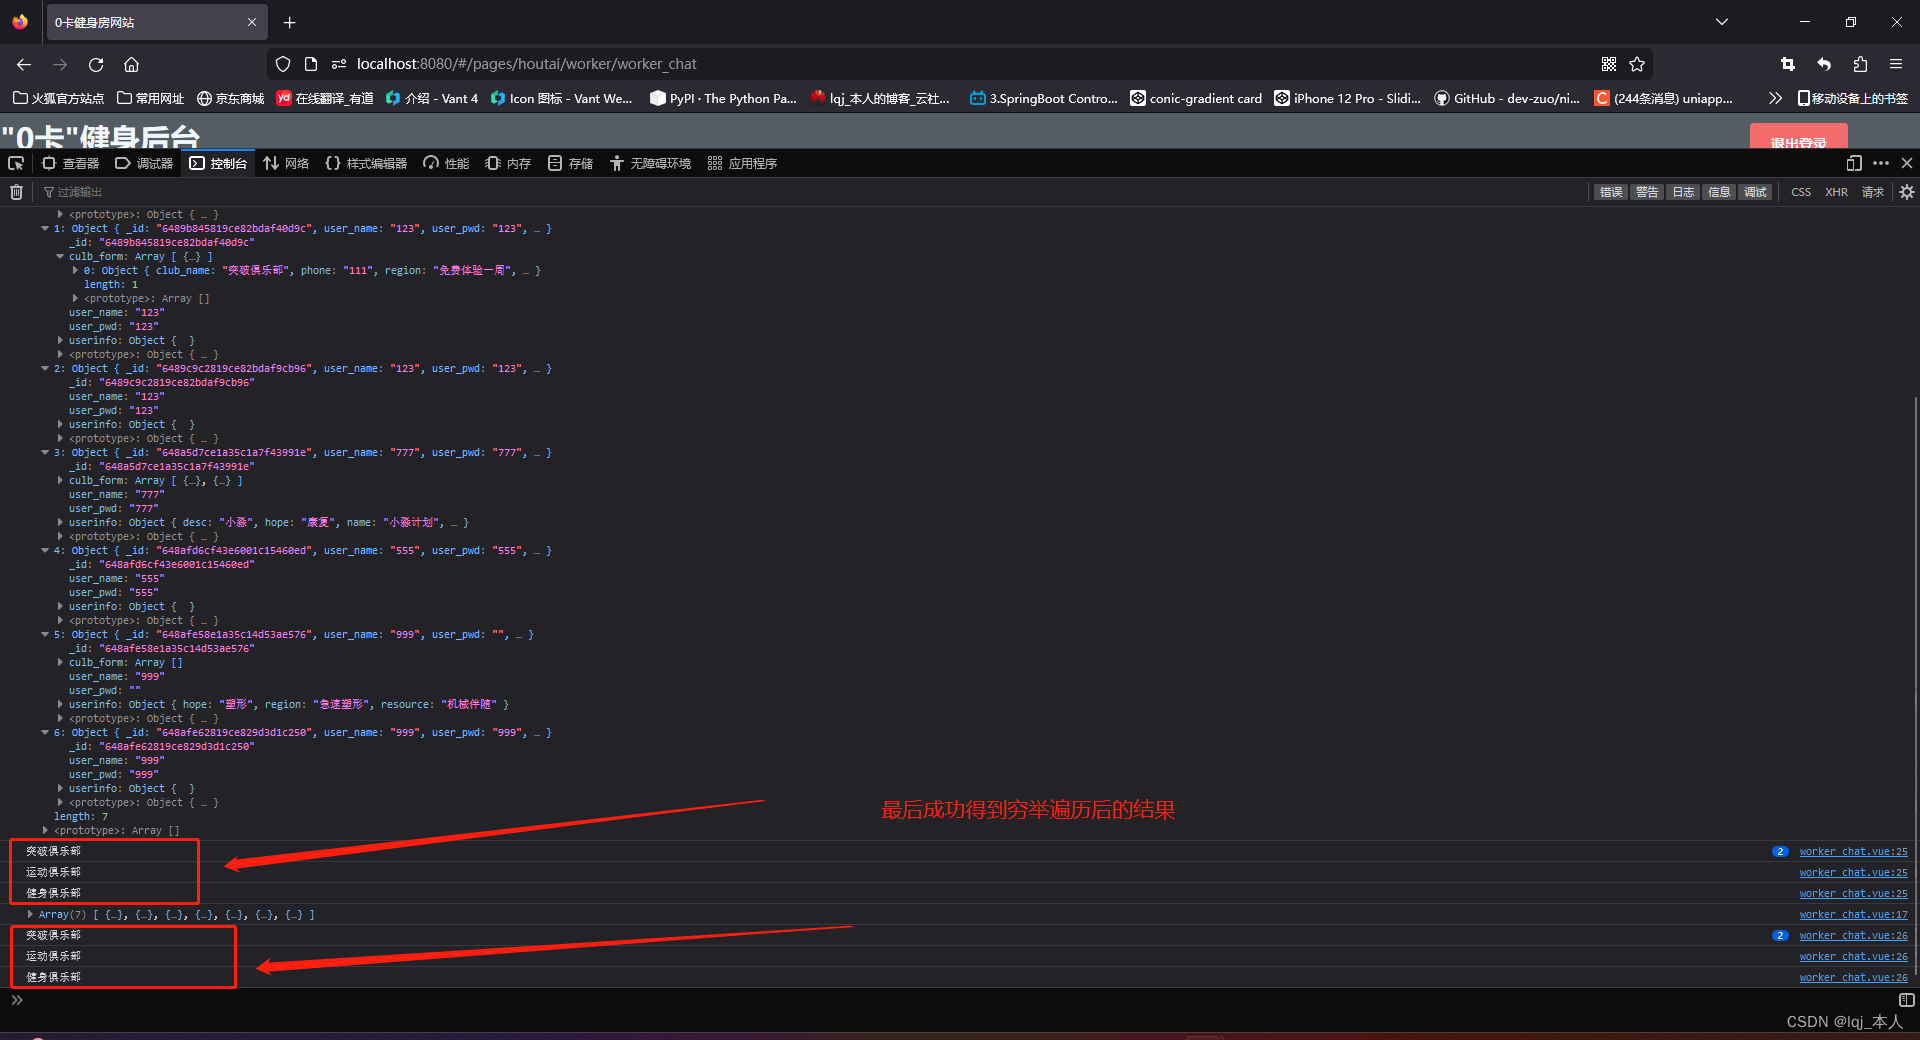Toggle the 警告 warnings filter

1647,192
